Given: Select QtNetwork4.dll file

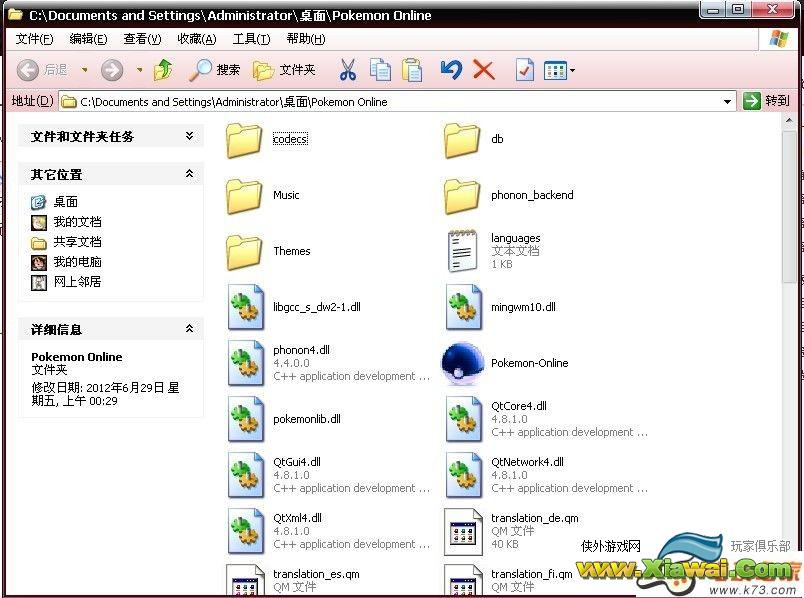Looking at the screenshot, I should [x=547, y=475].
